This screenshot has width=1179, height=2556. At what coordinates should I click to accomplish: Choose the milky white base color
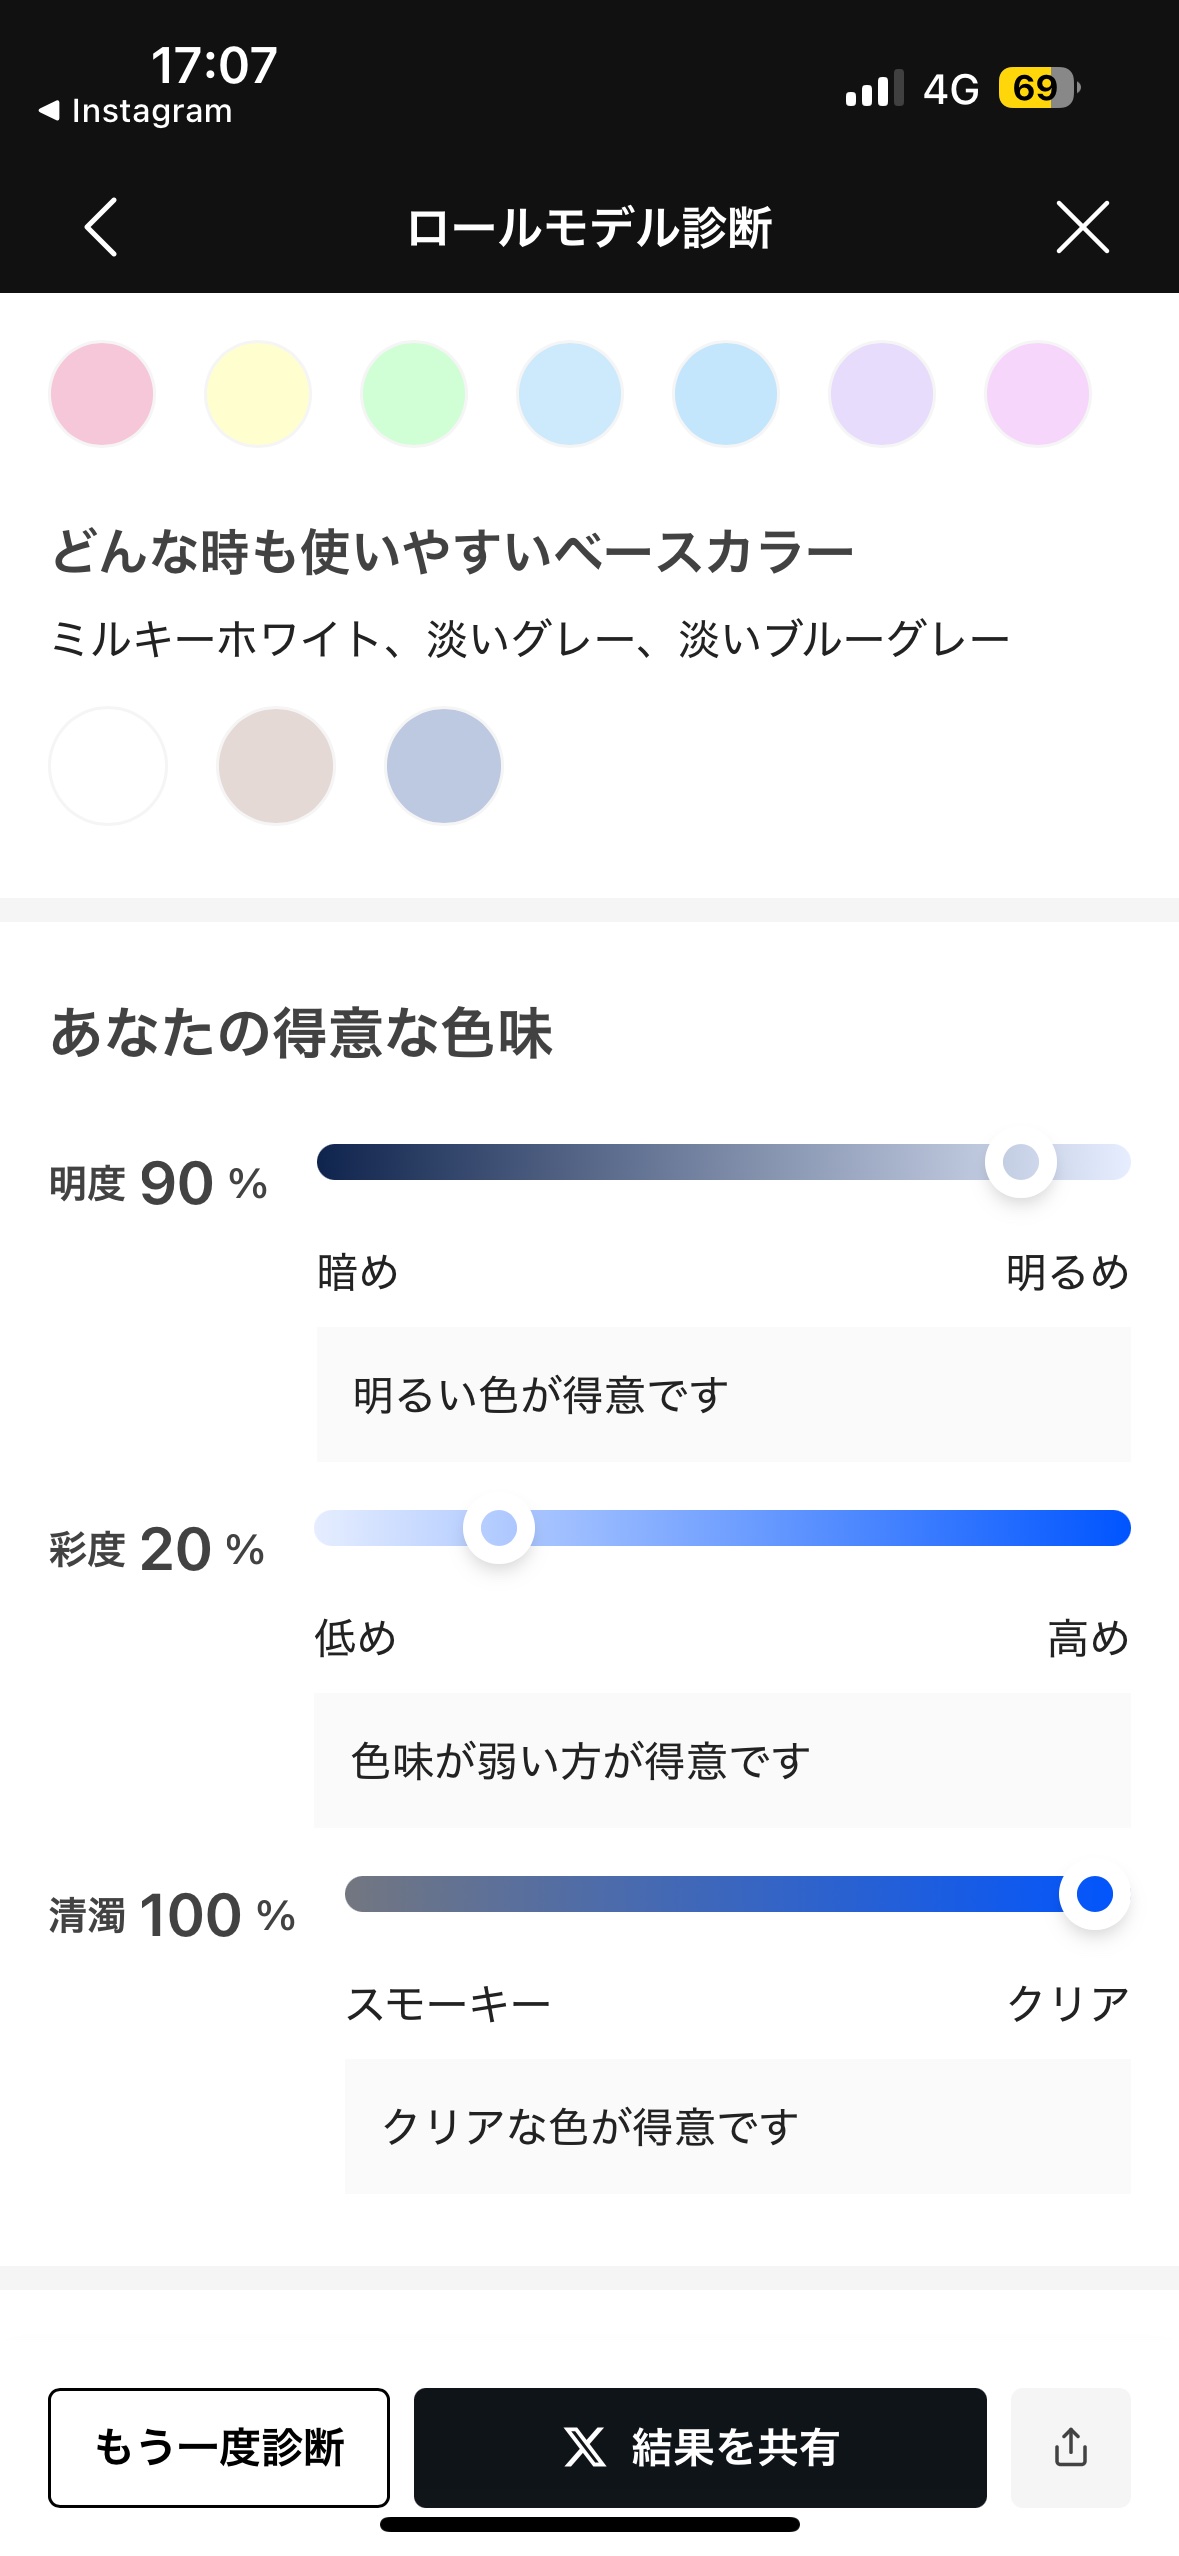pyautogui.click(x=108, y=766)
